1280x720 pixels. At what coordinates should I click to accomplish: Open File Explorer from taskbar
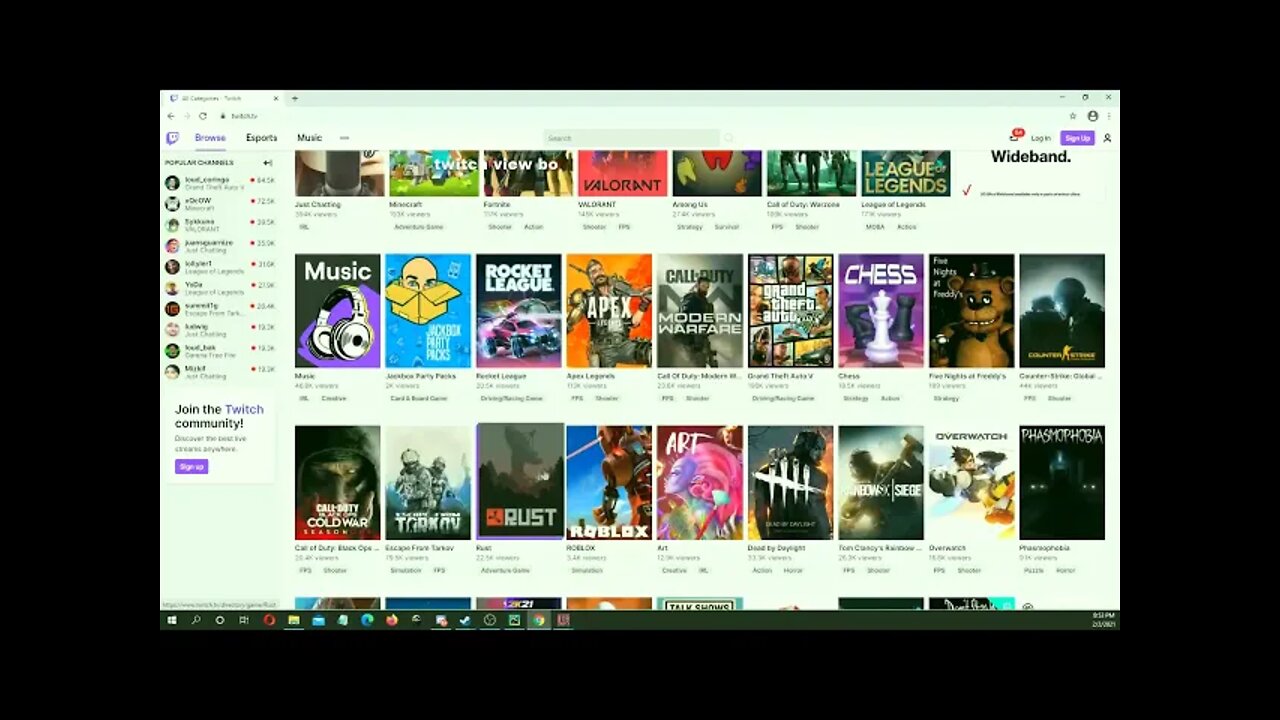click(x=294, y=620)
